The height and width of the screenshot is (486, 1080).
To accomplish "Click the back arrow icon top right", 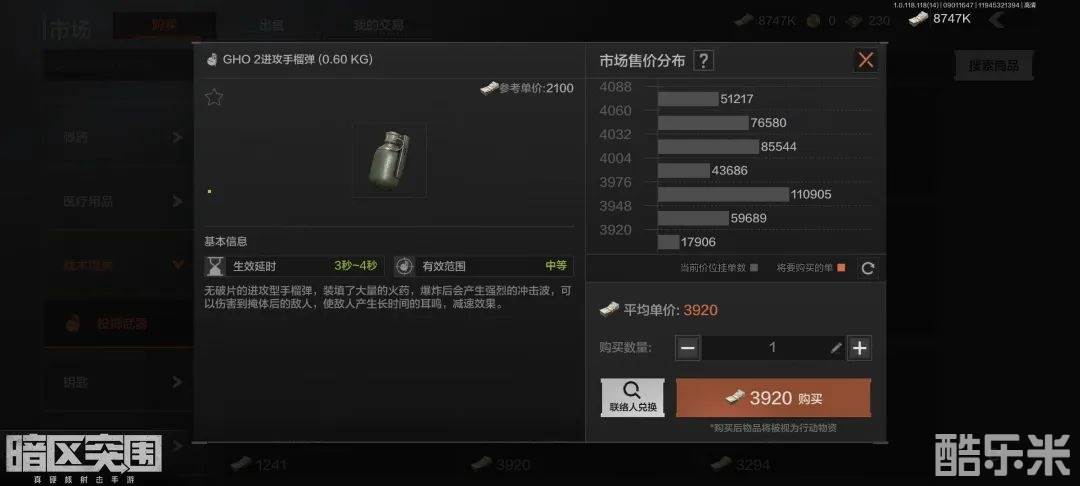I will pos(996,20).
